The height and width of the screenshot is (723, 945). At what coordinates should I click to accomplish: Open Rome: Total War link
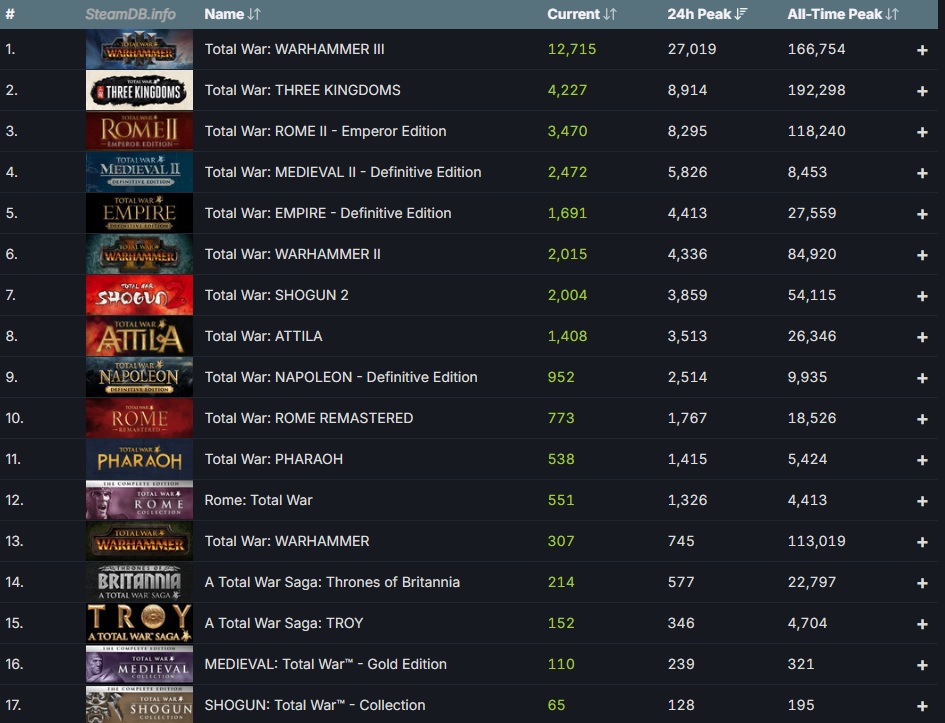pos(259,499)
